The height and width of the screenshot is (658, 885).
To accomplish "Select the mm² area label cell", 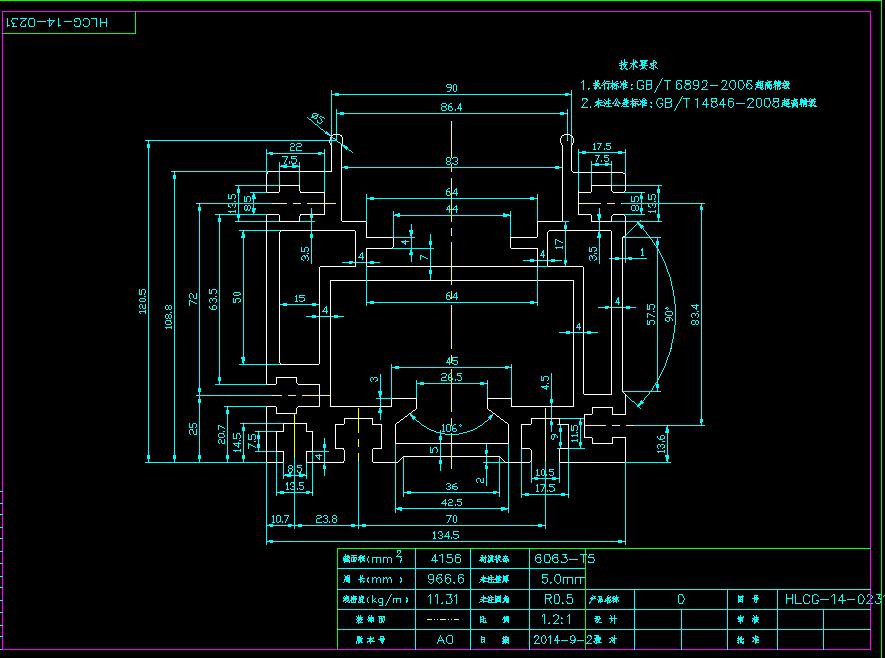I will tap(376, 558).
